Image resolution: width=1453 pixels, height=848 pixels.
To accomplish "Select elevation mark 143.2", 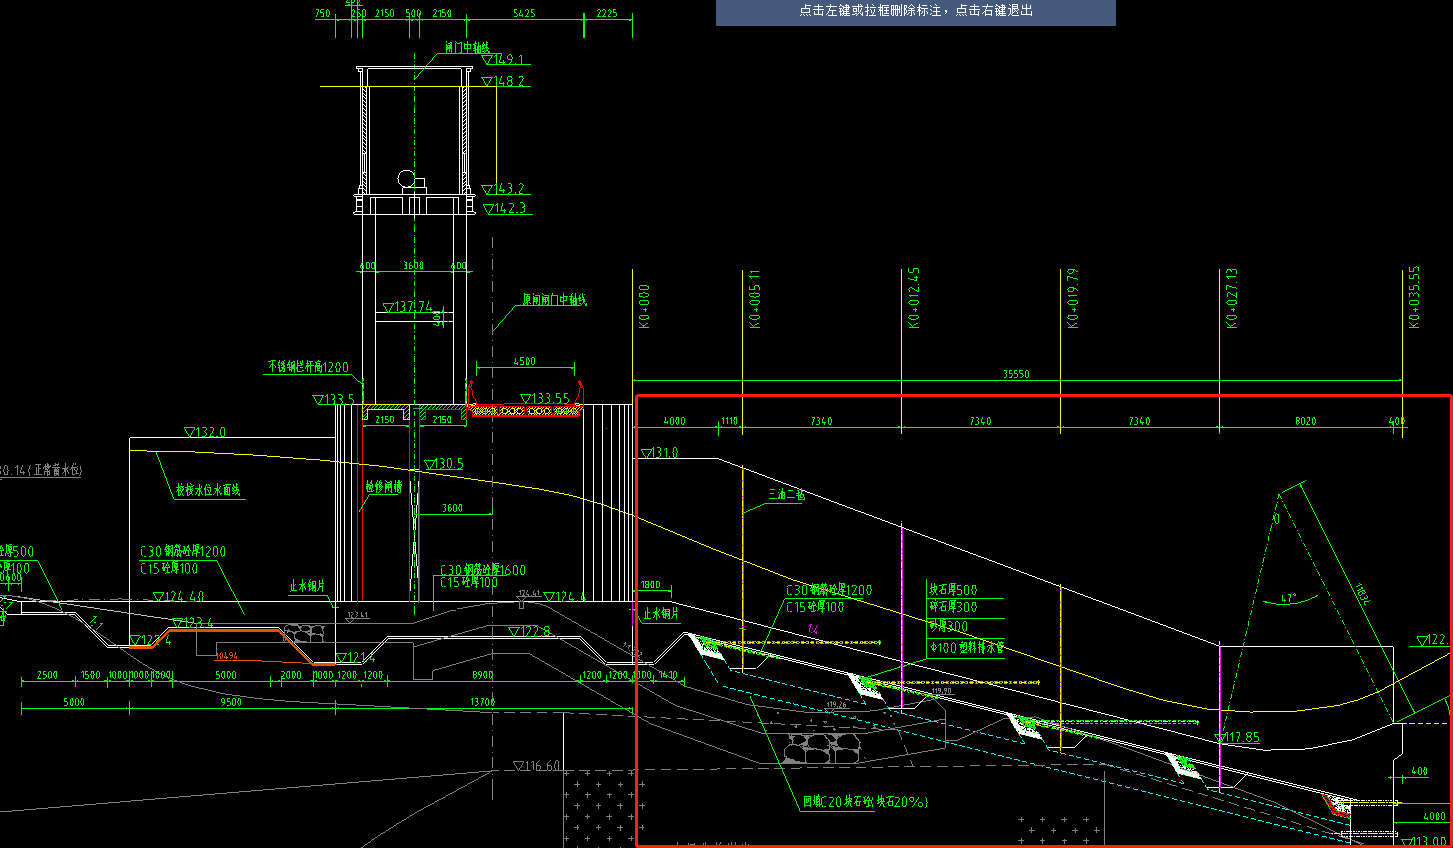I will [x=503, y=189].
